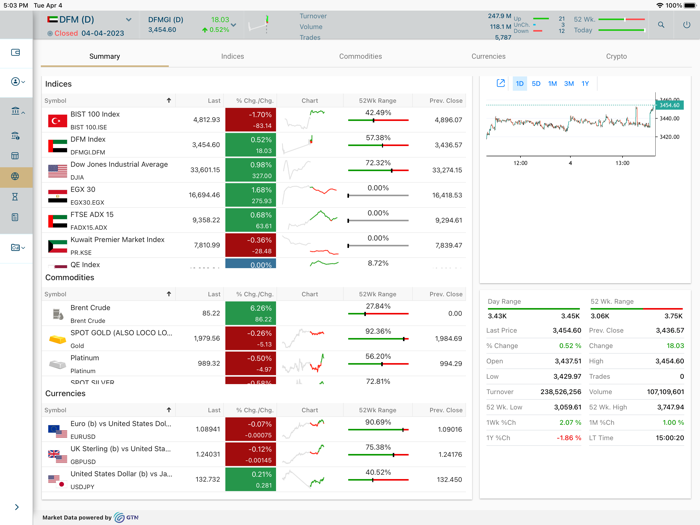This screenshot has height=525, width=700.
Task: Switch to the Commodities tab
Action: (x=360, y=56)
